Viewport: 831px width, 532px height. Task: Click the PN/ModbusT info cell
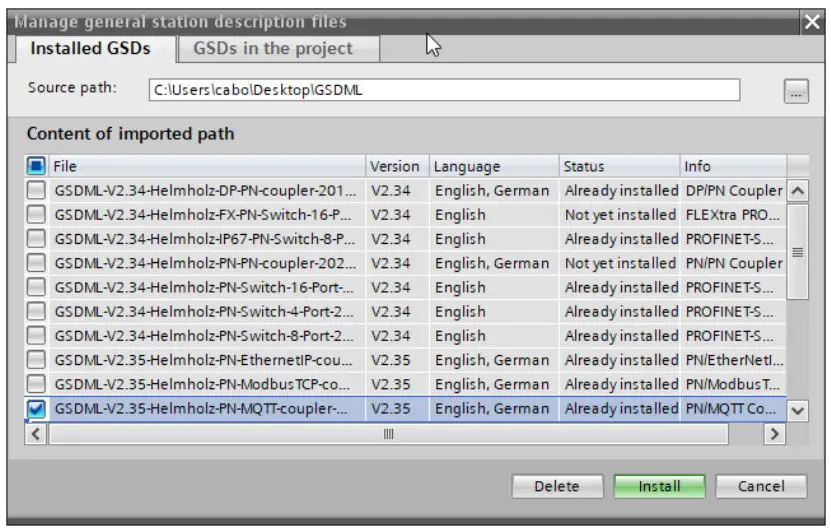732,384
